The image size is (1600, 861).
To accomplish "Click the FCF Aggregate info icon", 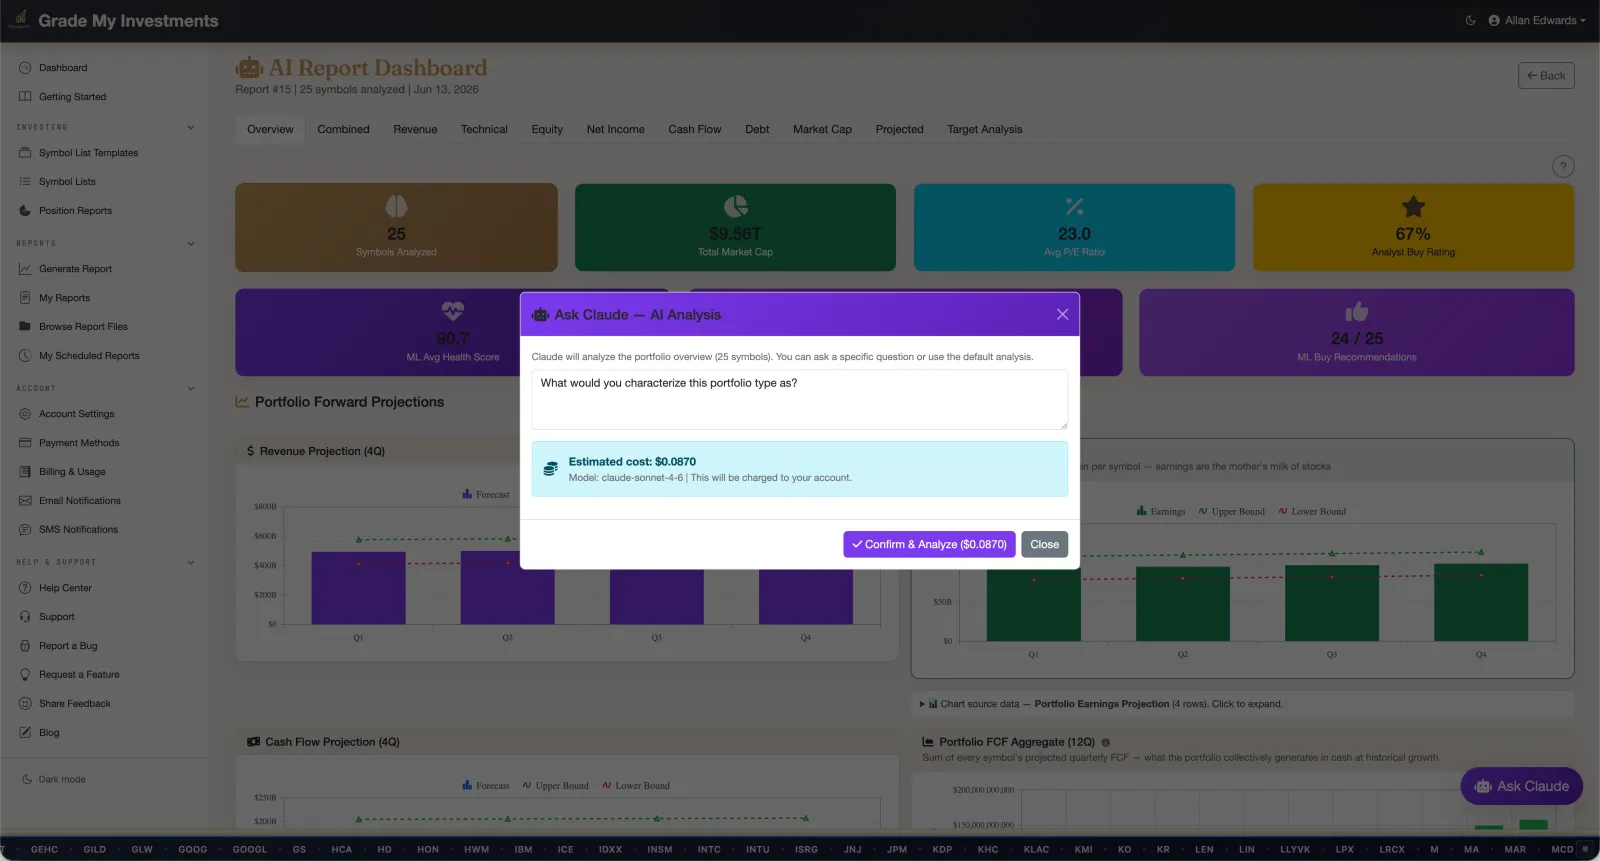I will pos(1106,743).
